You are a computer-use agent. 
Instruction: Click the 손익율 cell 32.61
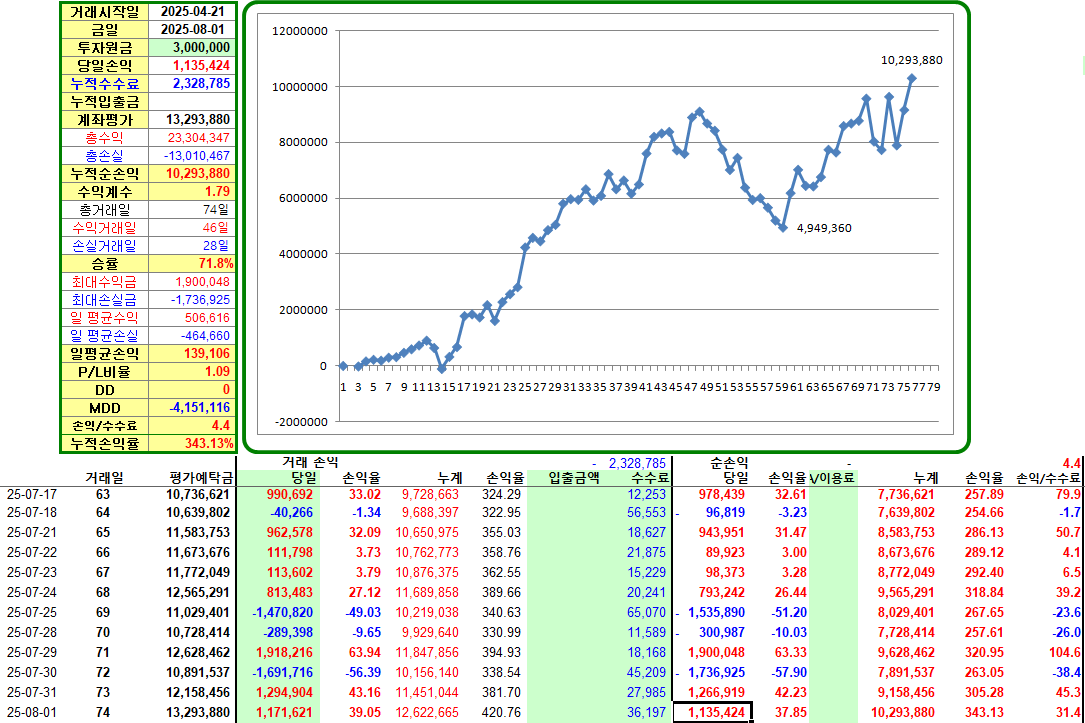pyautogui.click(x=790, y=494)
